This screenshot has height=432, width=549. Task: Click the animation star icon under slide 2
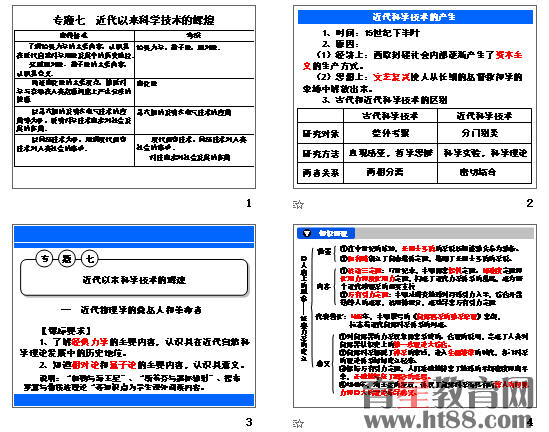click(298, 204)
